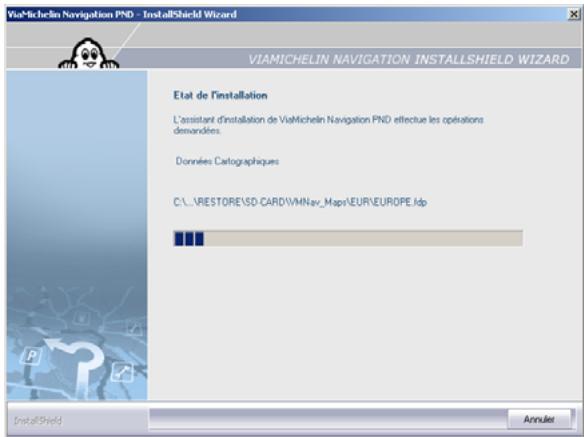
Task: Click the window title bar text
Action: pos(122,15)
